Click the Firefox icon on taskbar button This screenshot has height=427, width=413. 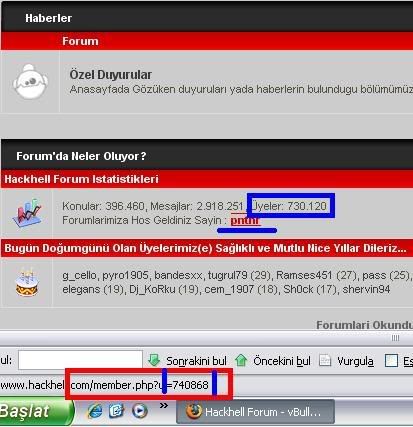(194, 412)
